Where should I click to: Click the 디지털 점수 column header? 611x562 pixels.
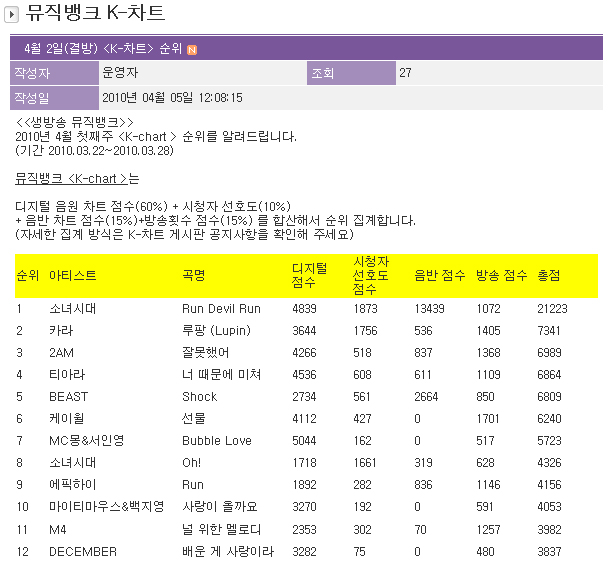click(309, 275)
